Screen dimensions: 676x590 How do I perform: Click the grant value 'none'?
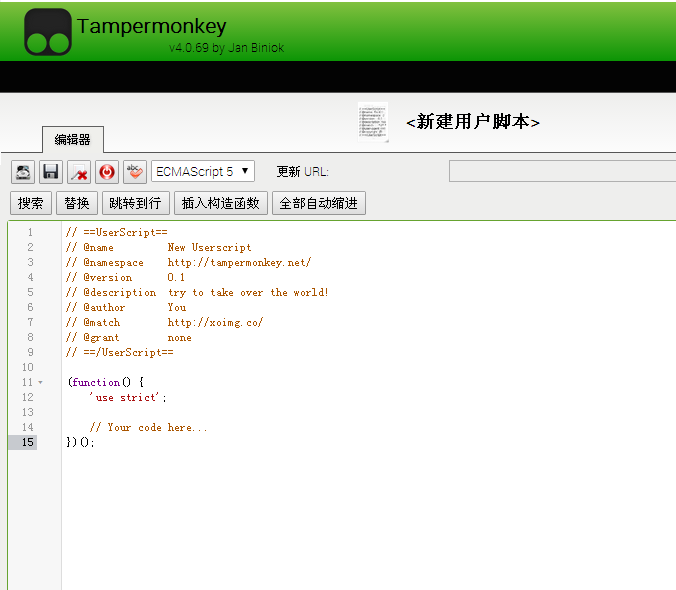coord(179,337)
